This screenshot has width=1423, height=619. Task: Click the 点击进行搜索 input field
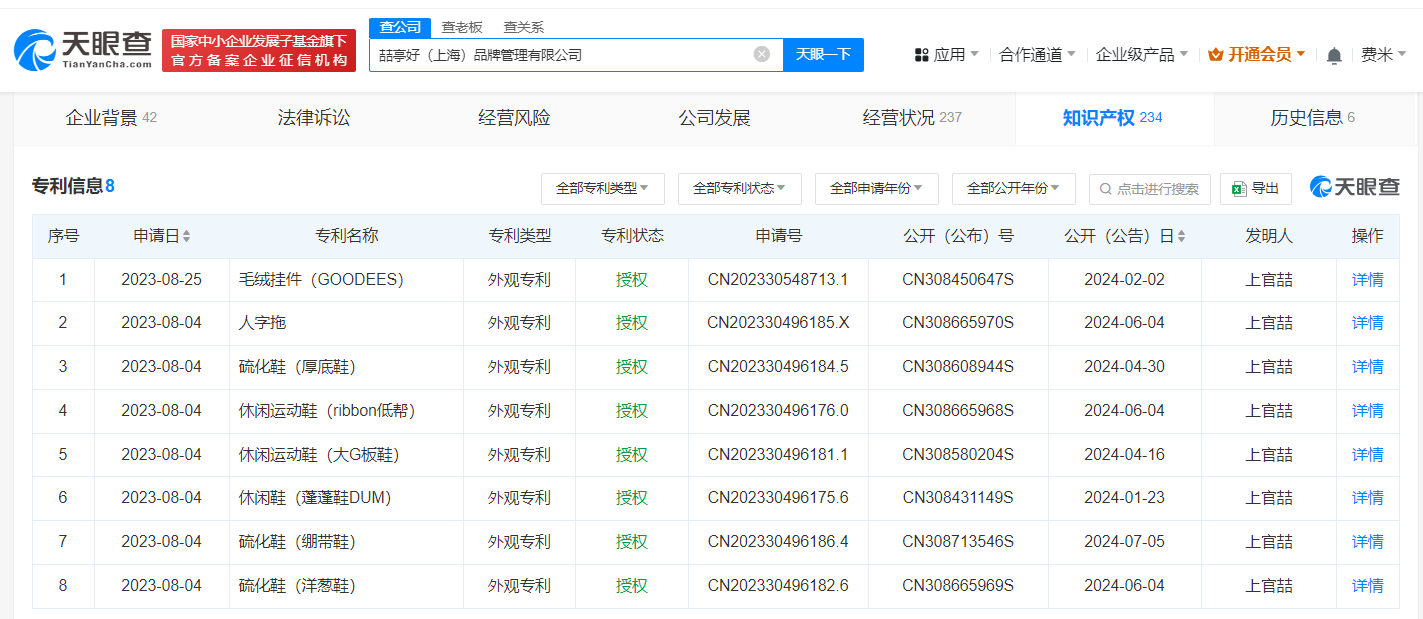(x=1150, y=189)
